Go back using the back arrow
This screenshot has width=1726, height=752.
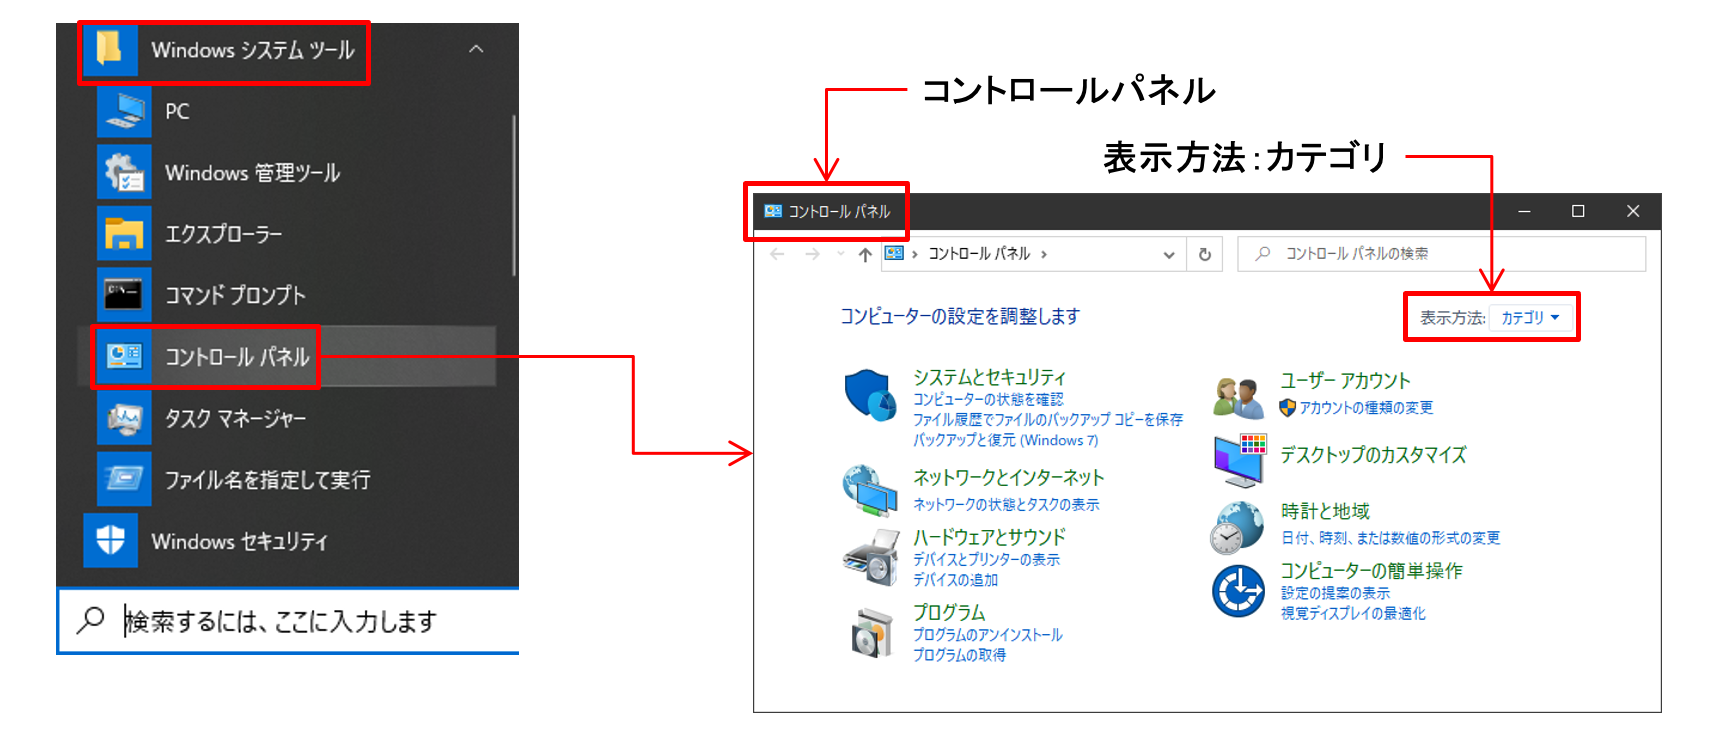[x=777, y=254]
